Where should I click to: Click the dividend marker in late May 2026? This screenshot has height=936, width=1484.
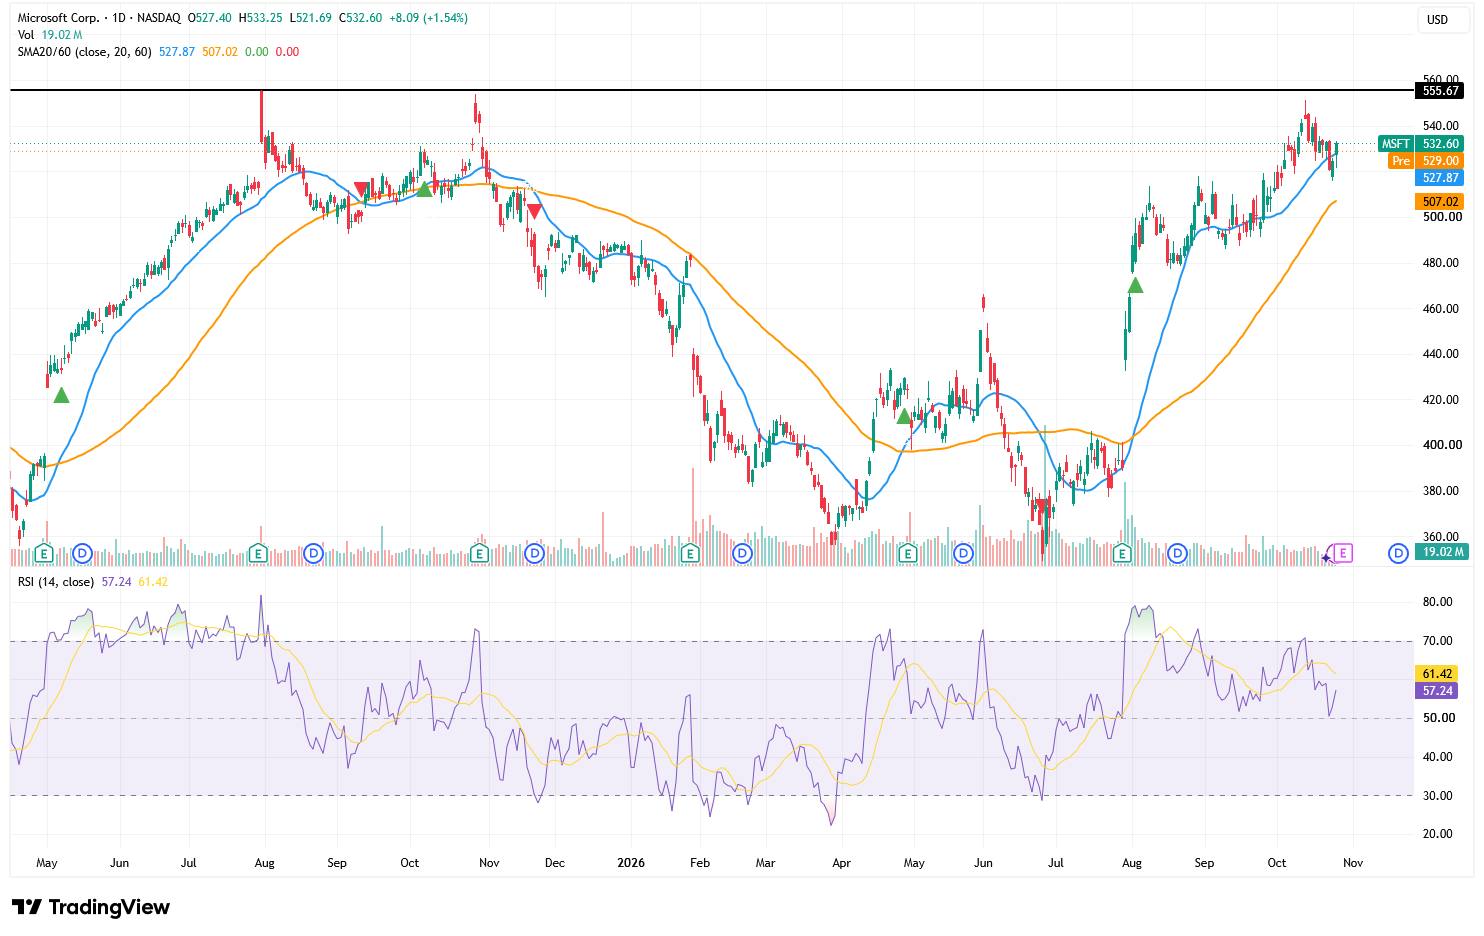(x=964, y=553)
